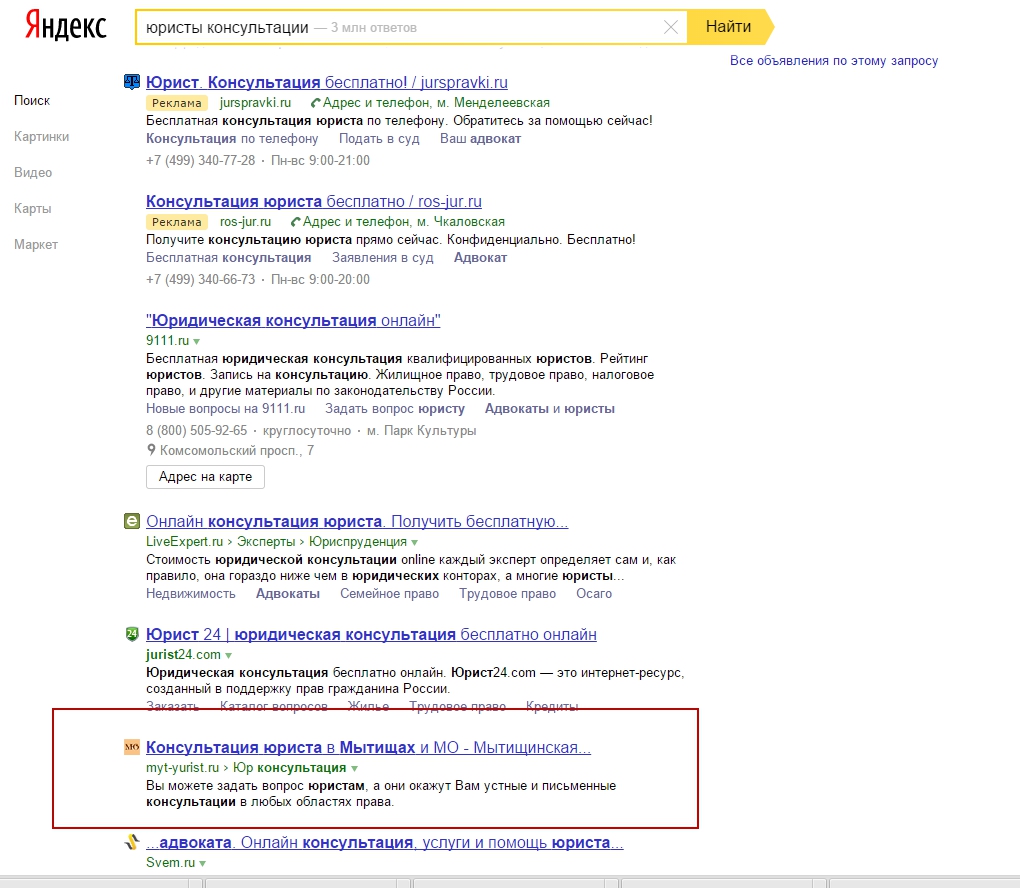Click the Юриспруденция breadcrumb link
The width and height of the screenshot is (1020, 888).
[x=358, y=542]
